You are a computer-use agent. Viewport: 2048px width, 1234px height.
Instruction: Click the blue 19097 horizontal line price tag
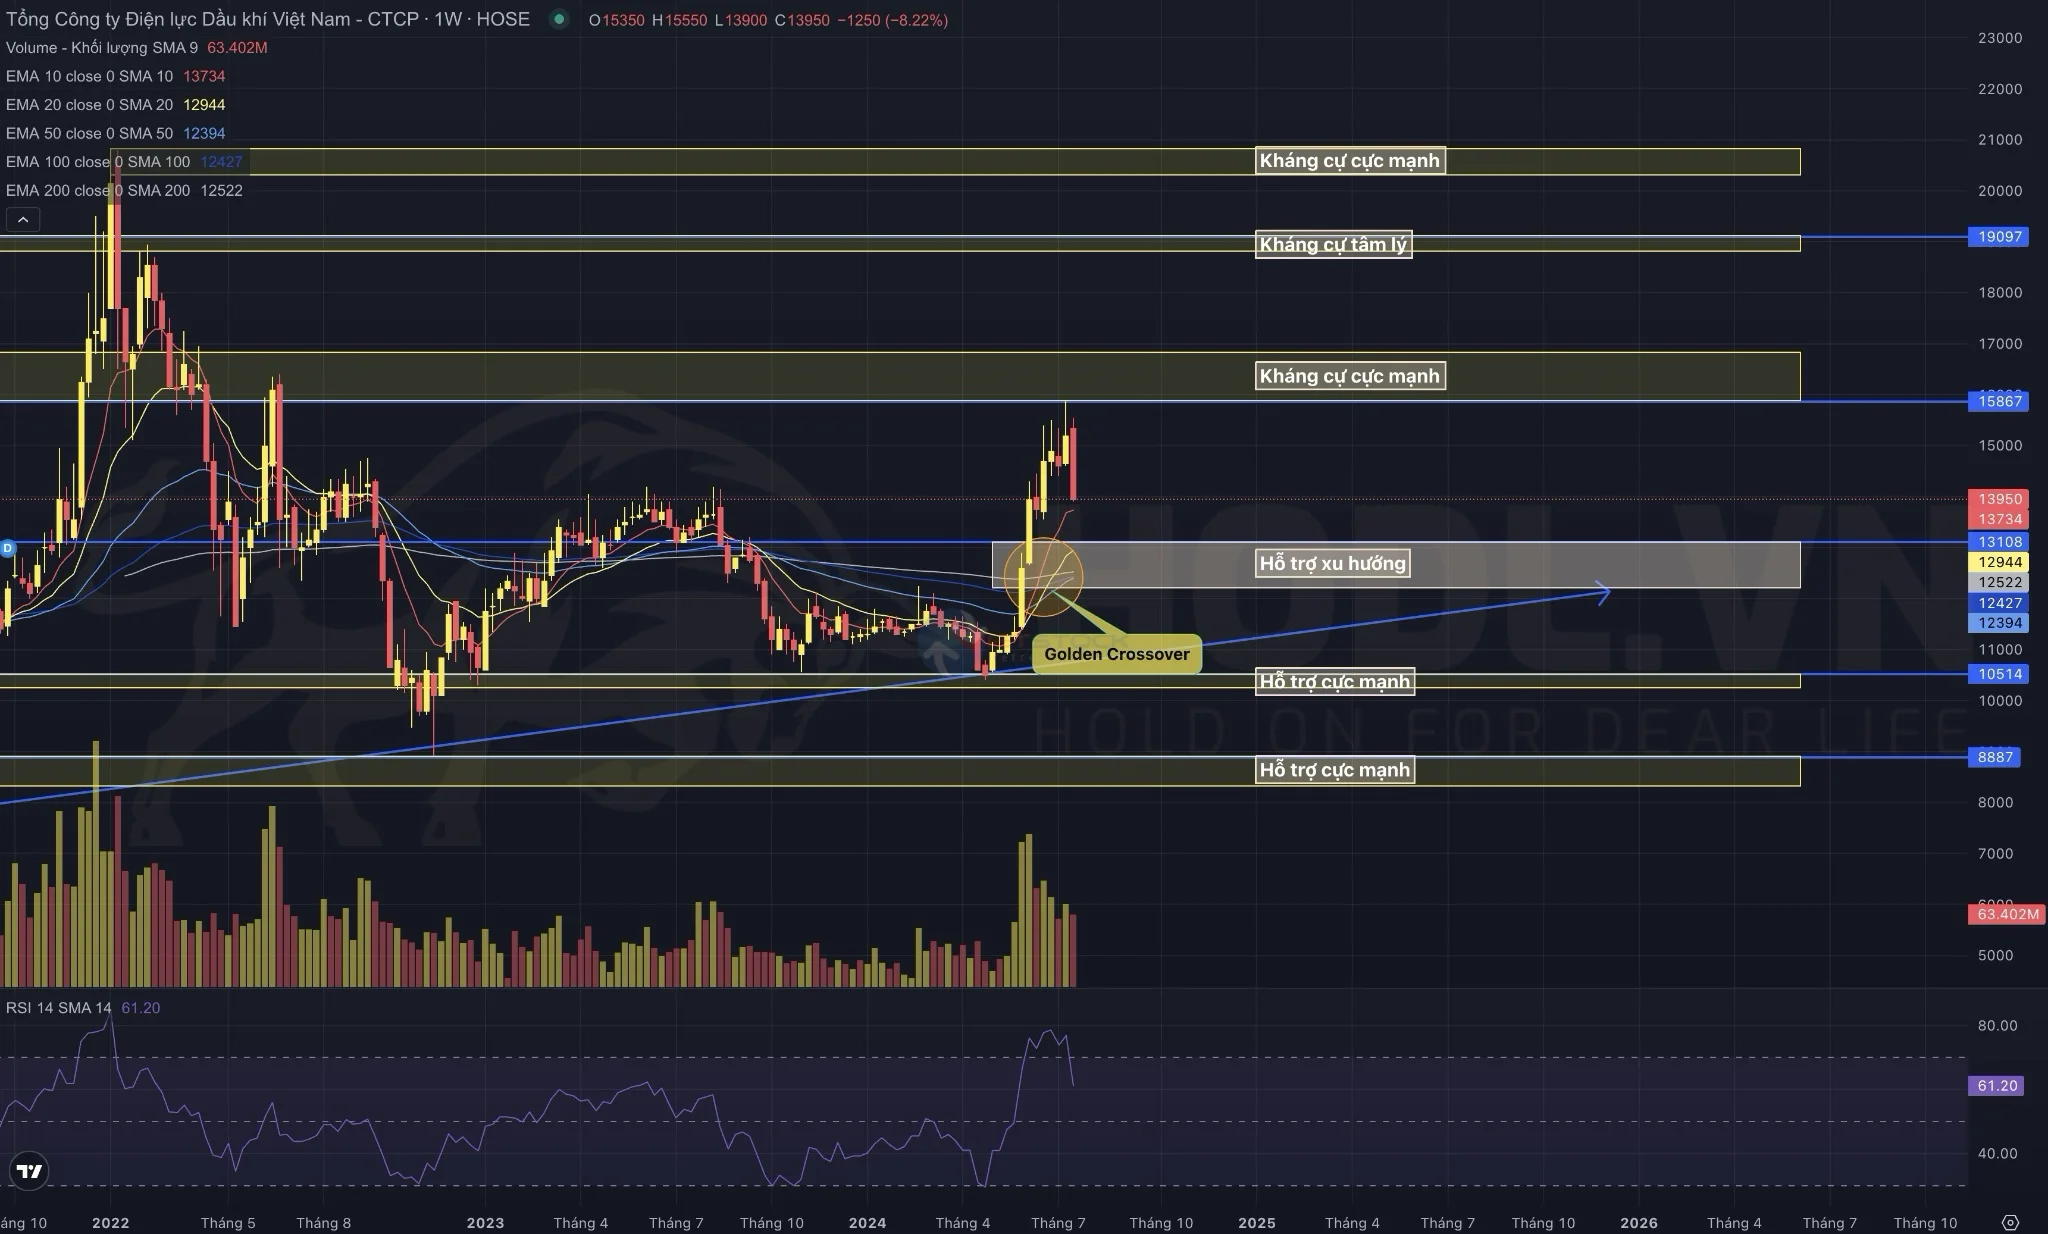1999,237
